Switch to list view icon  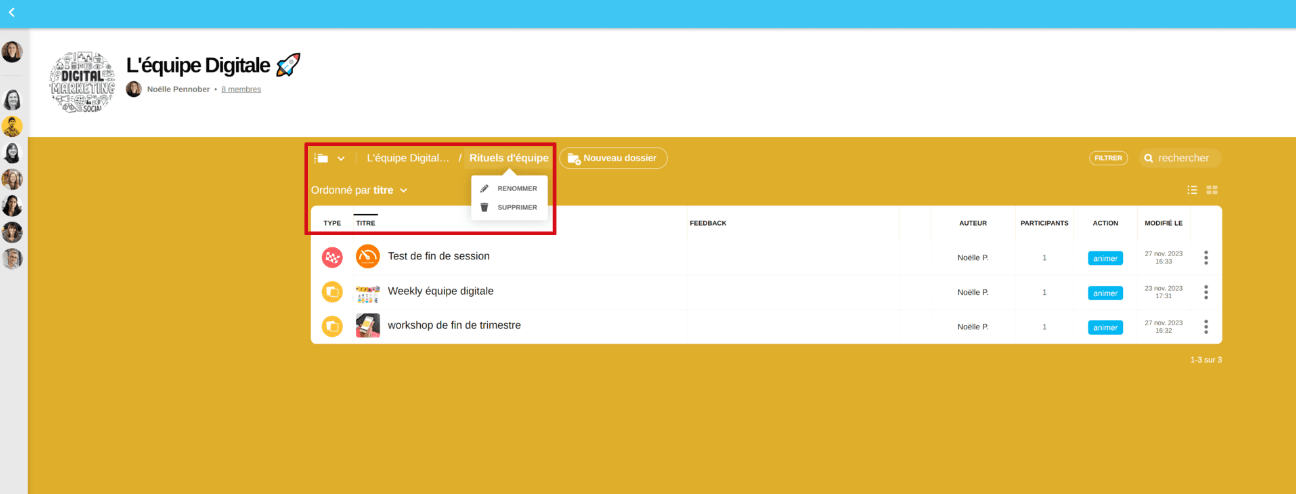click(1192, 190)
